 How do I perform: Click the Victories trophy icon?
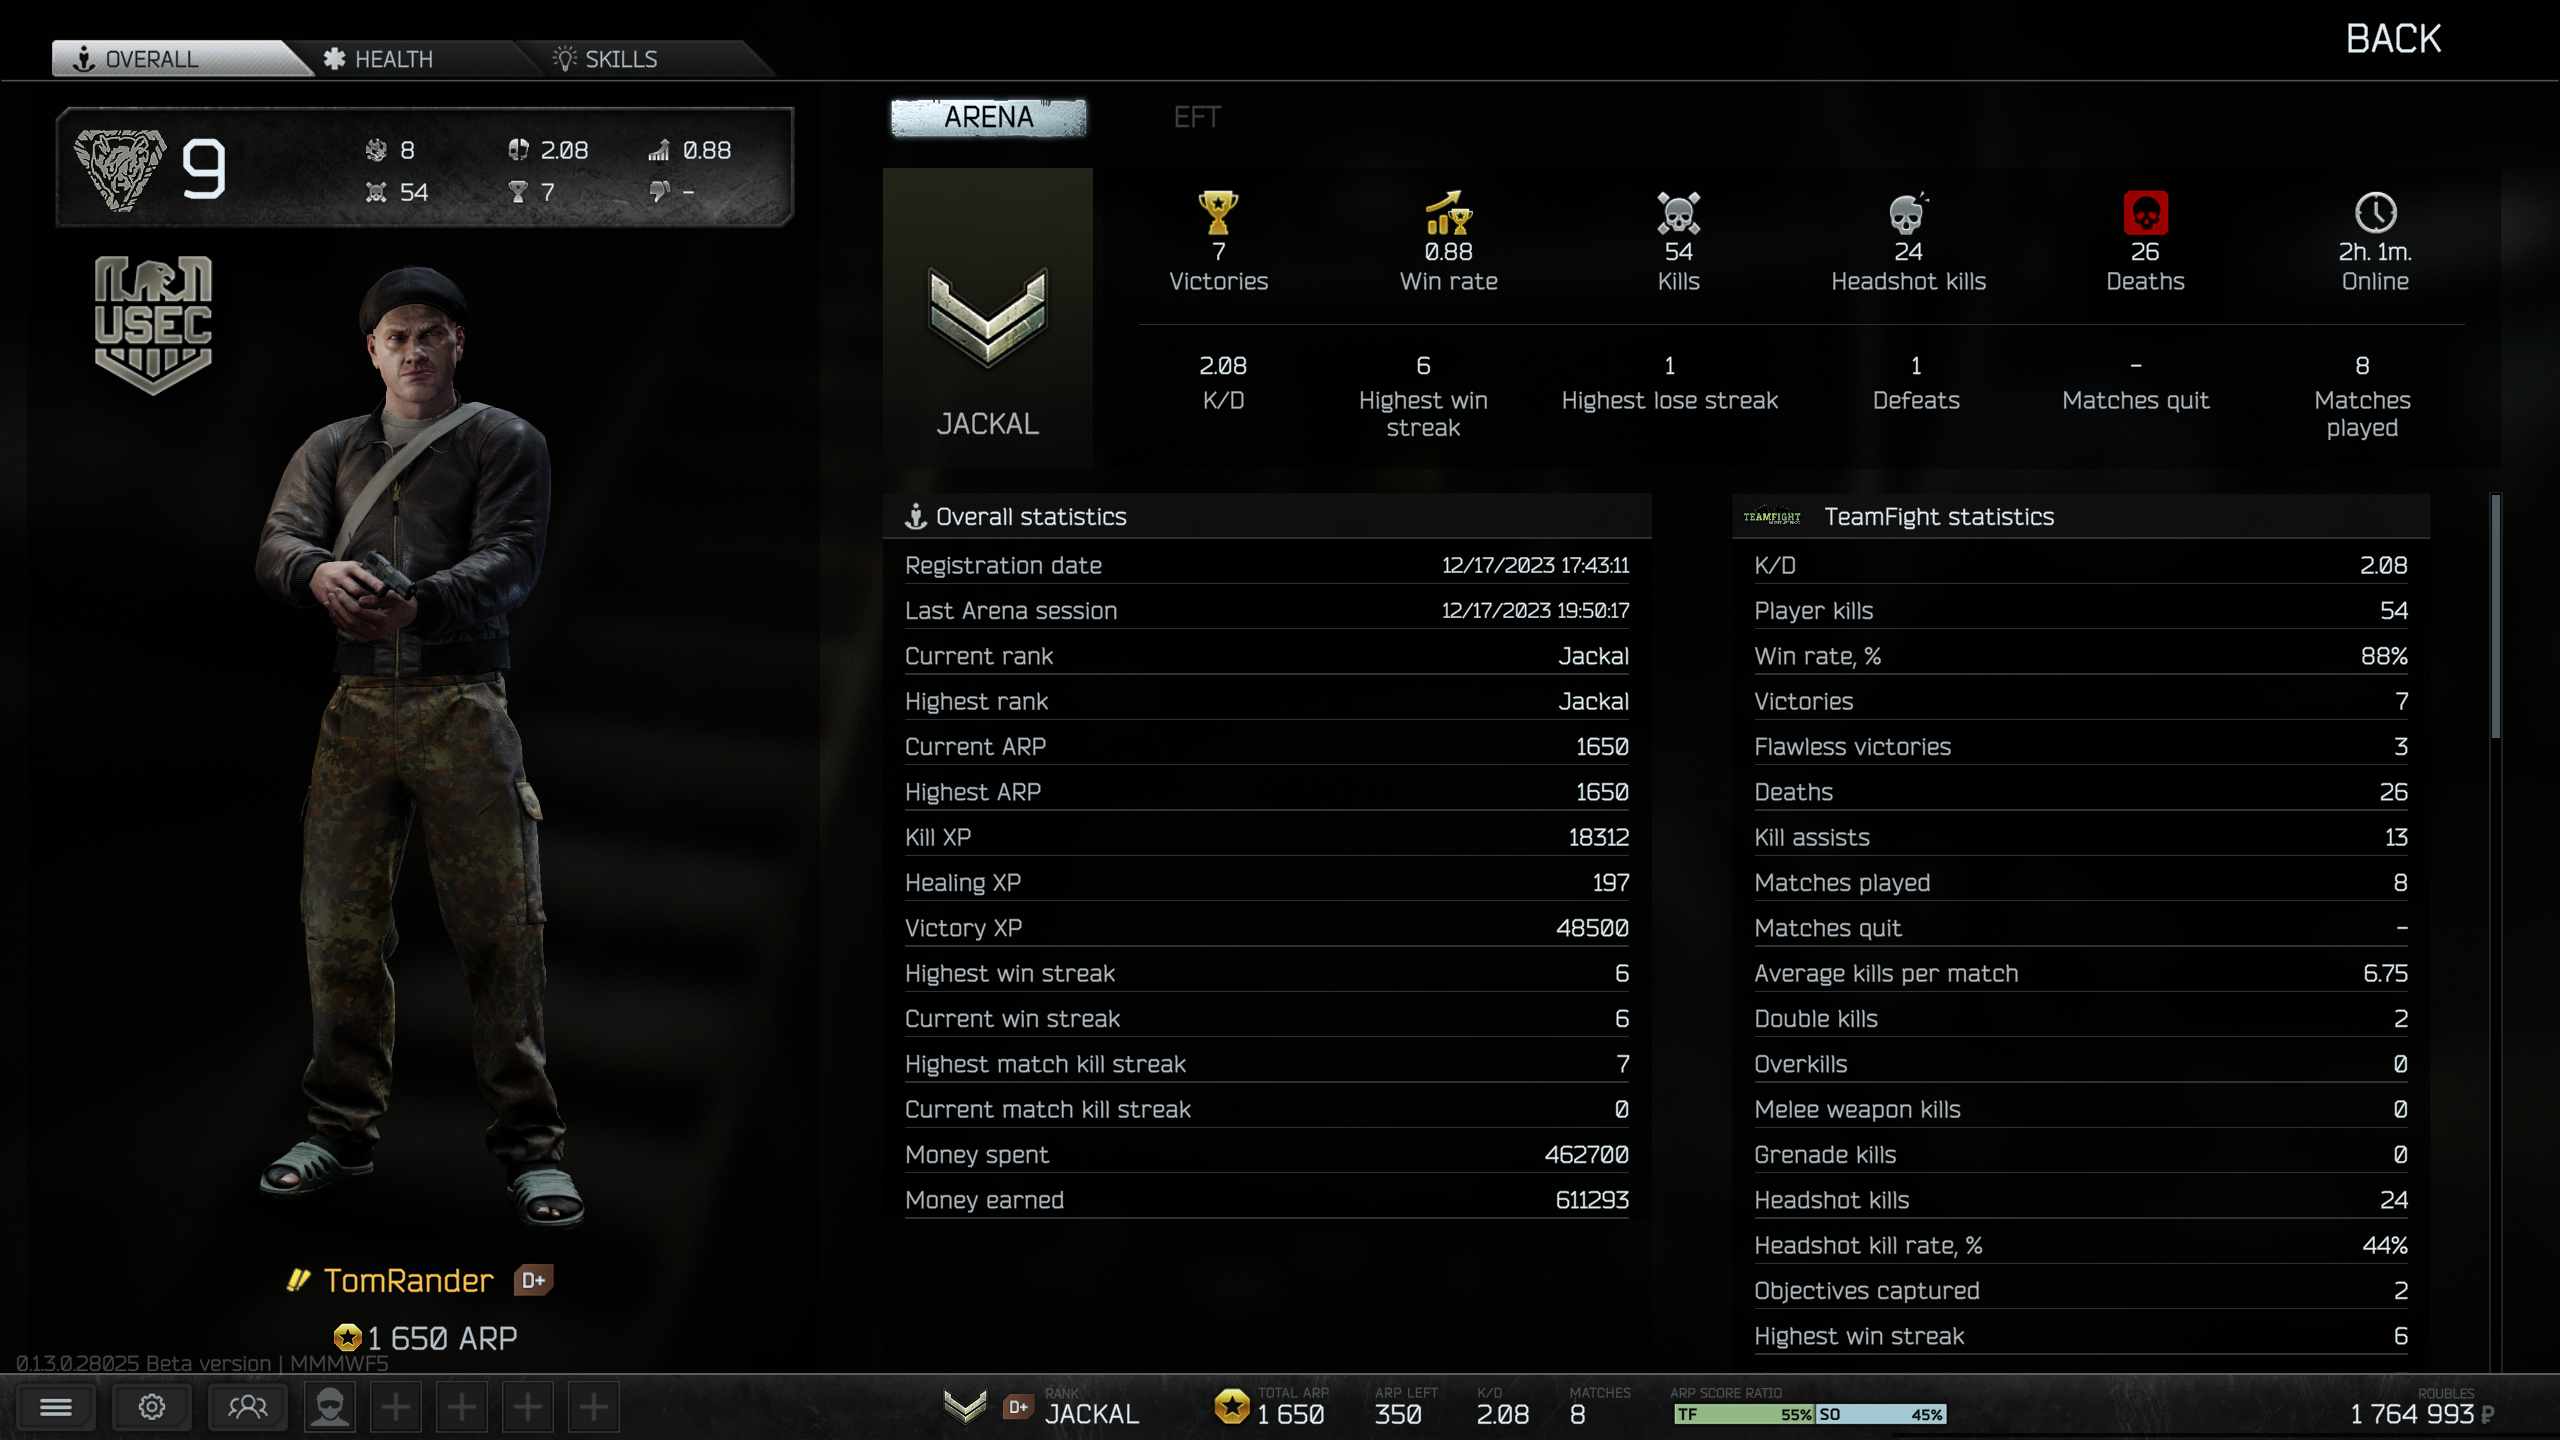click(1218, 212)
